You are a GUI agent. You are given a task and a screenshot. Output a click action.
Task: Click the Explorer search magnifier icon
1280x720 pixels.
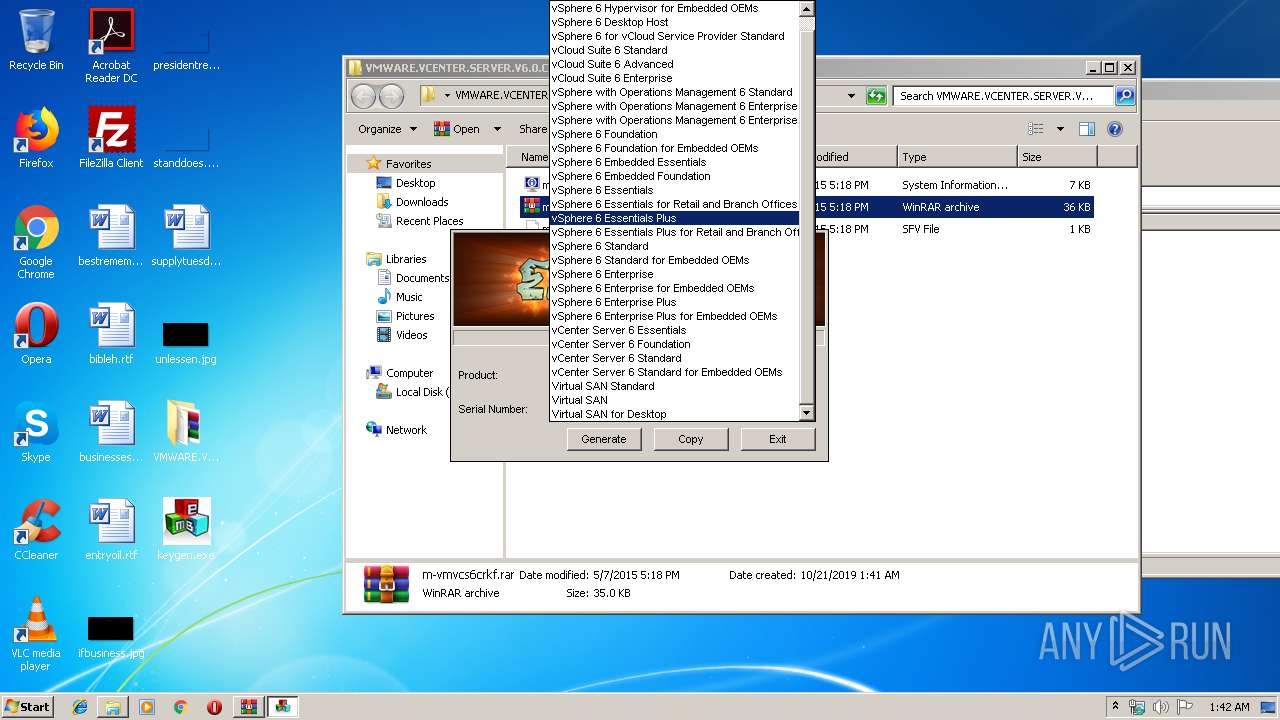[x=1125, y=96]
